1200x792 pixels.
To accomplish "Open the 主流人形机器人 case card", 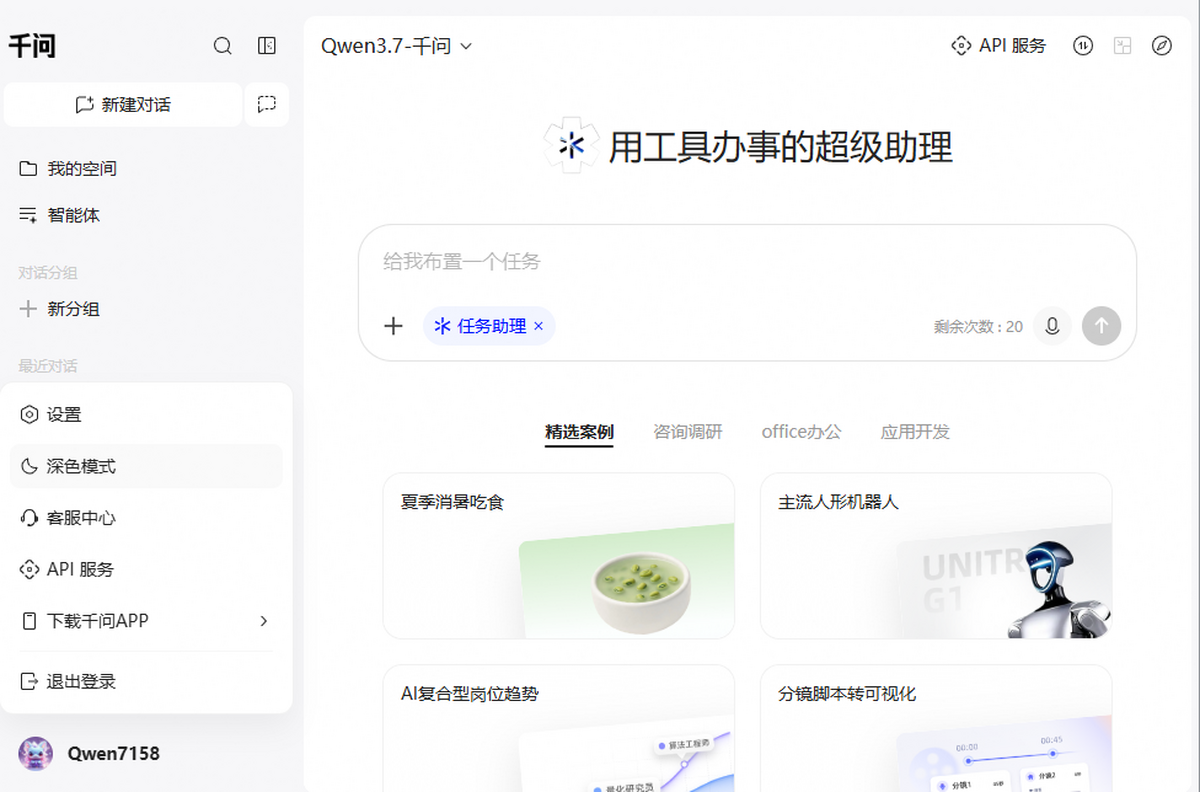I will (x=936, y=556).
